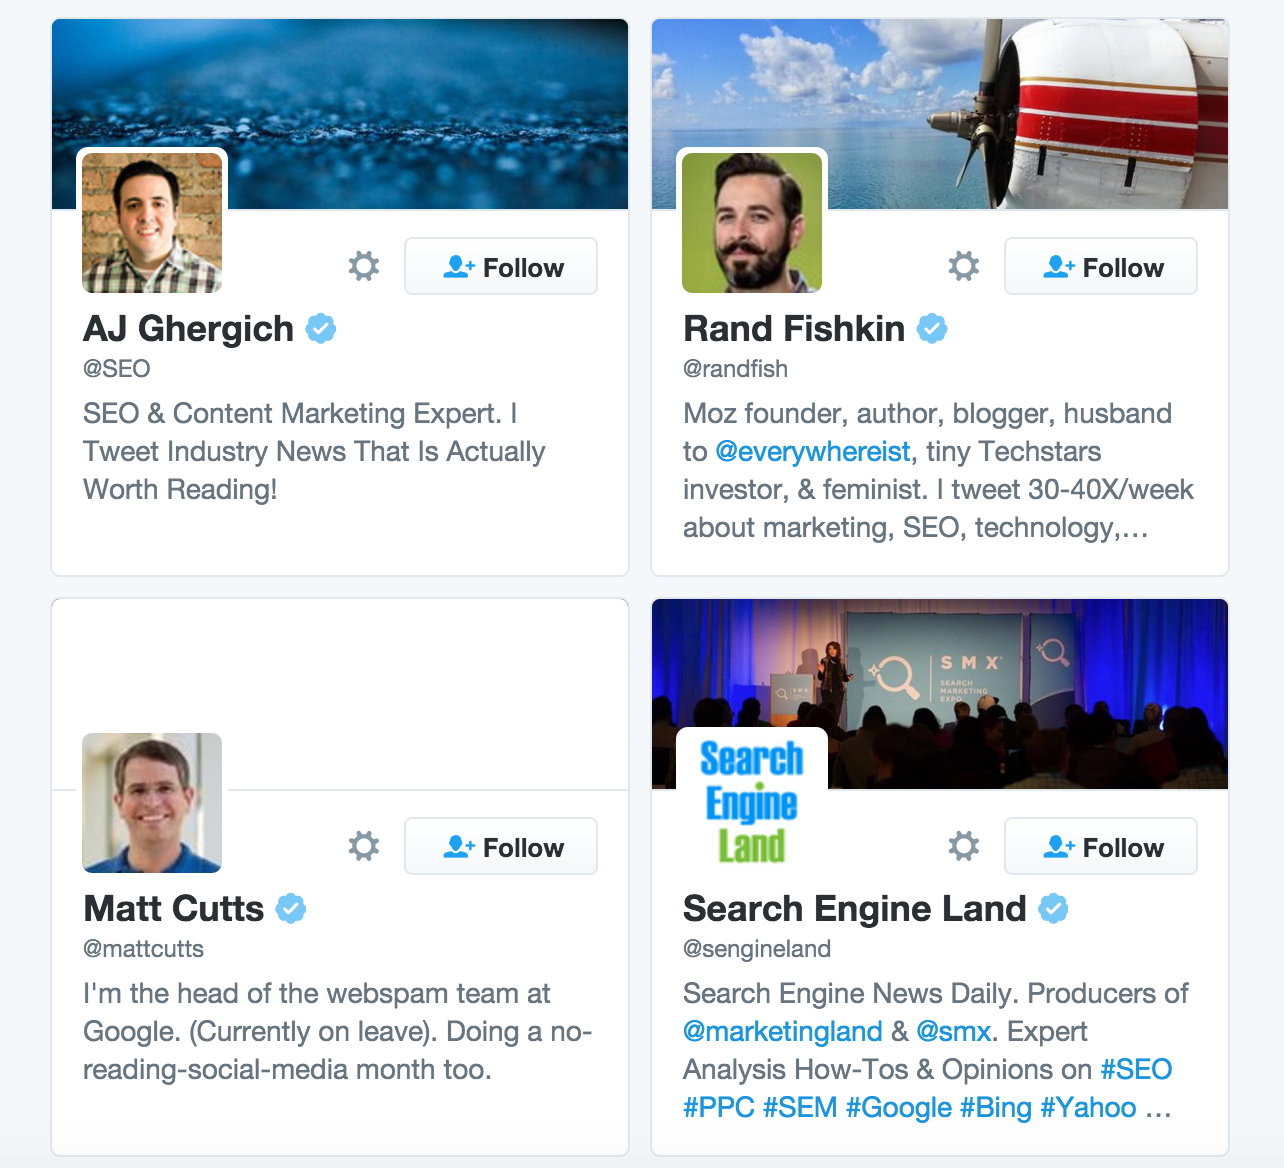The image size is (1284, 1168).
Task: Open the @marketingland mention link
Action: pyautogui.click(x=783, y=1031)
